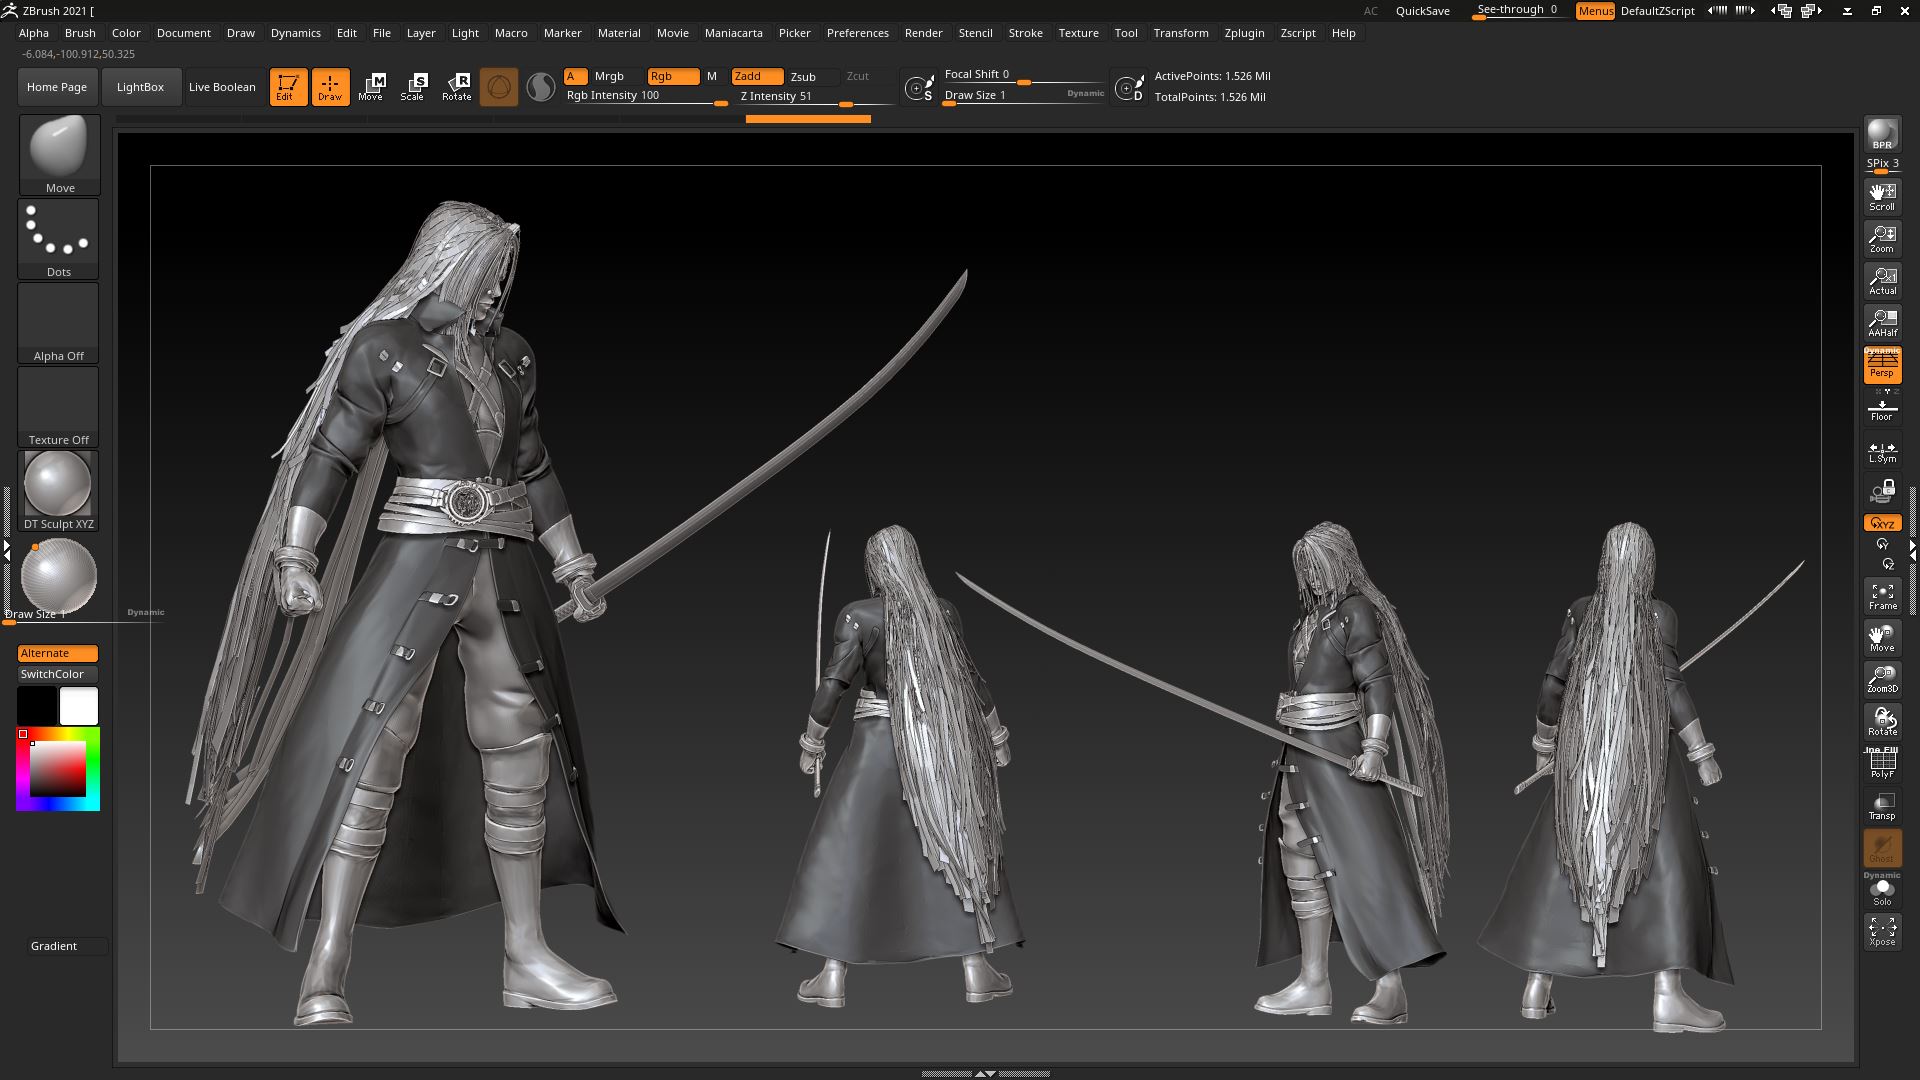Render with the BPR button

[x=1882, y=134]
